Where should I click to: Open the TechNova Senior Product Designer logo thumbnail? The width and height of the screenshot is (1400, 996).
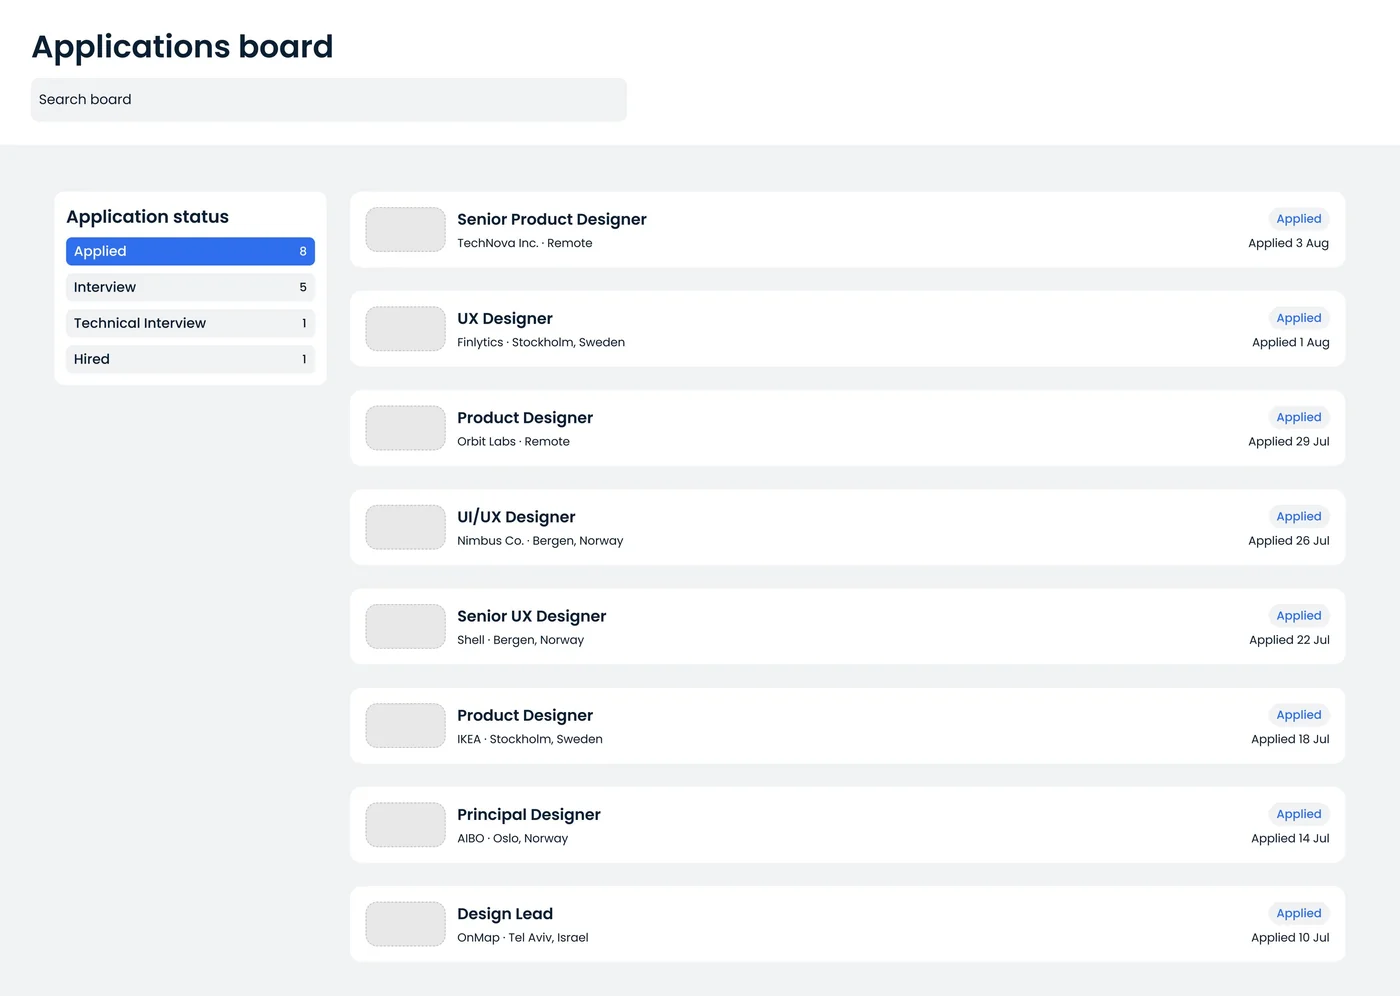(x=405, y=230)
